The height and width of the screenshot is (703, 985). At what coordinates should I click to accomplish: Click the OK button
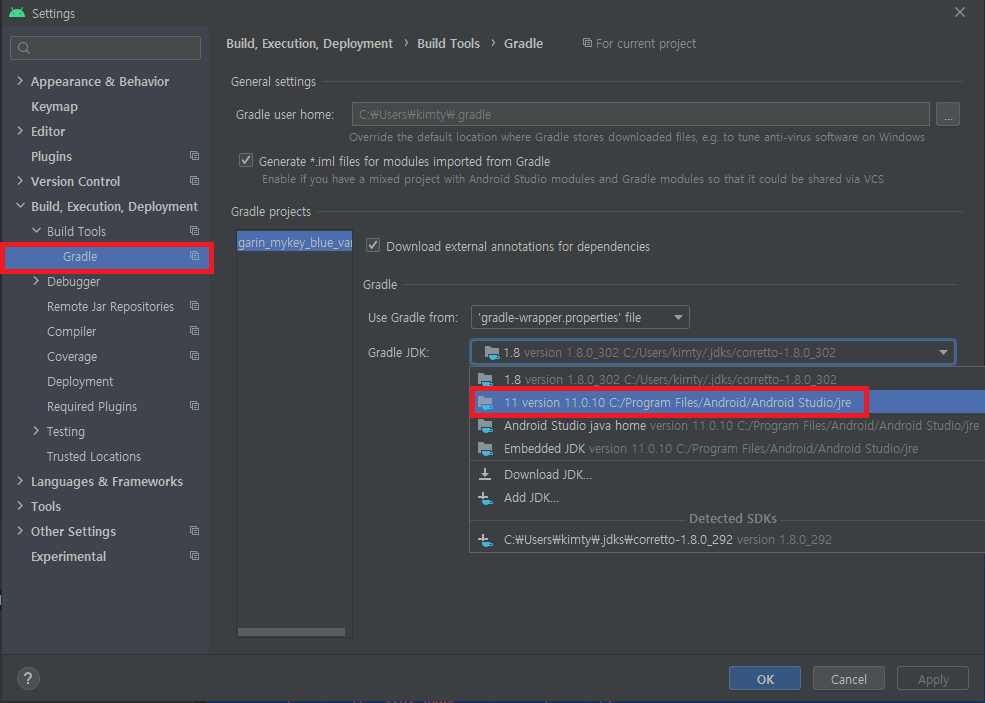765,678
